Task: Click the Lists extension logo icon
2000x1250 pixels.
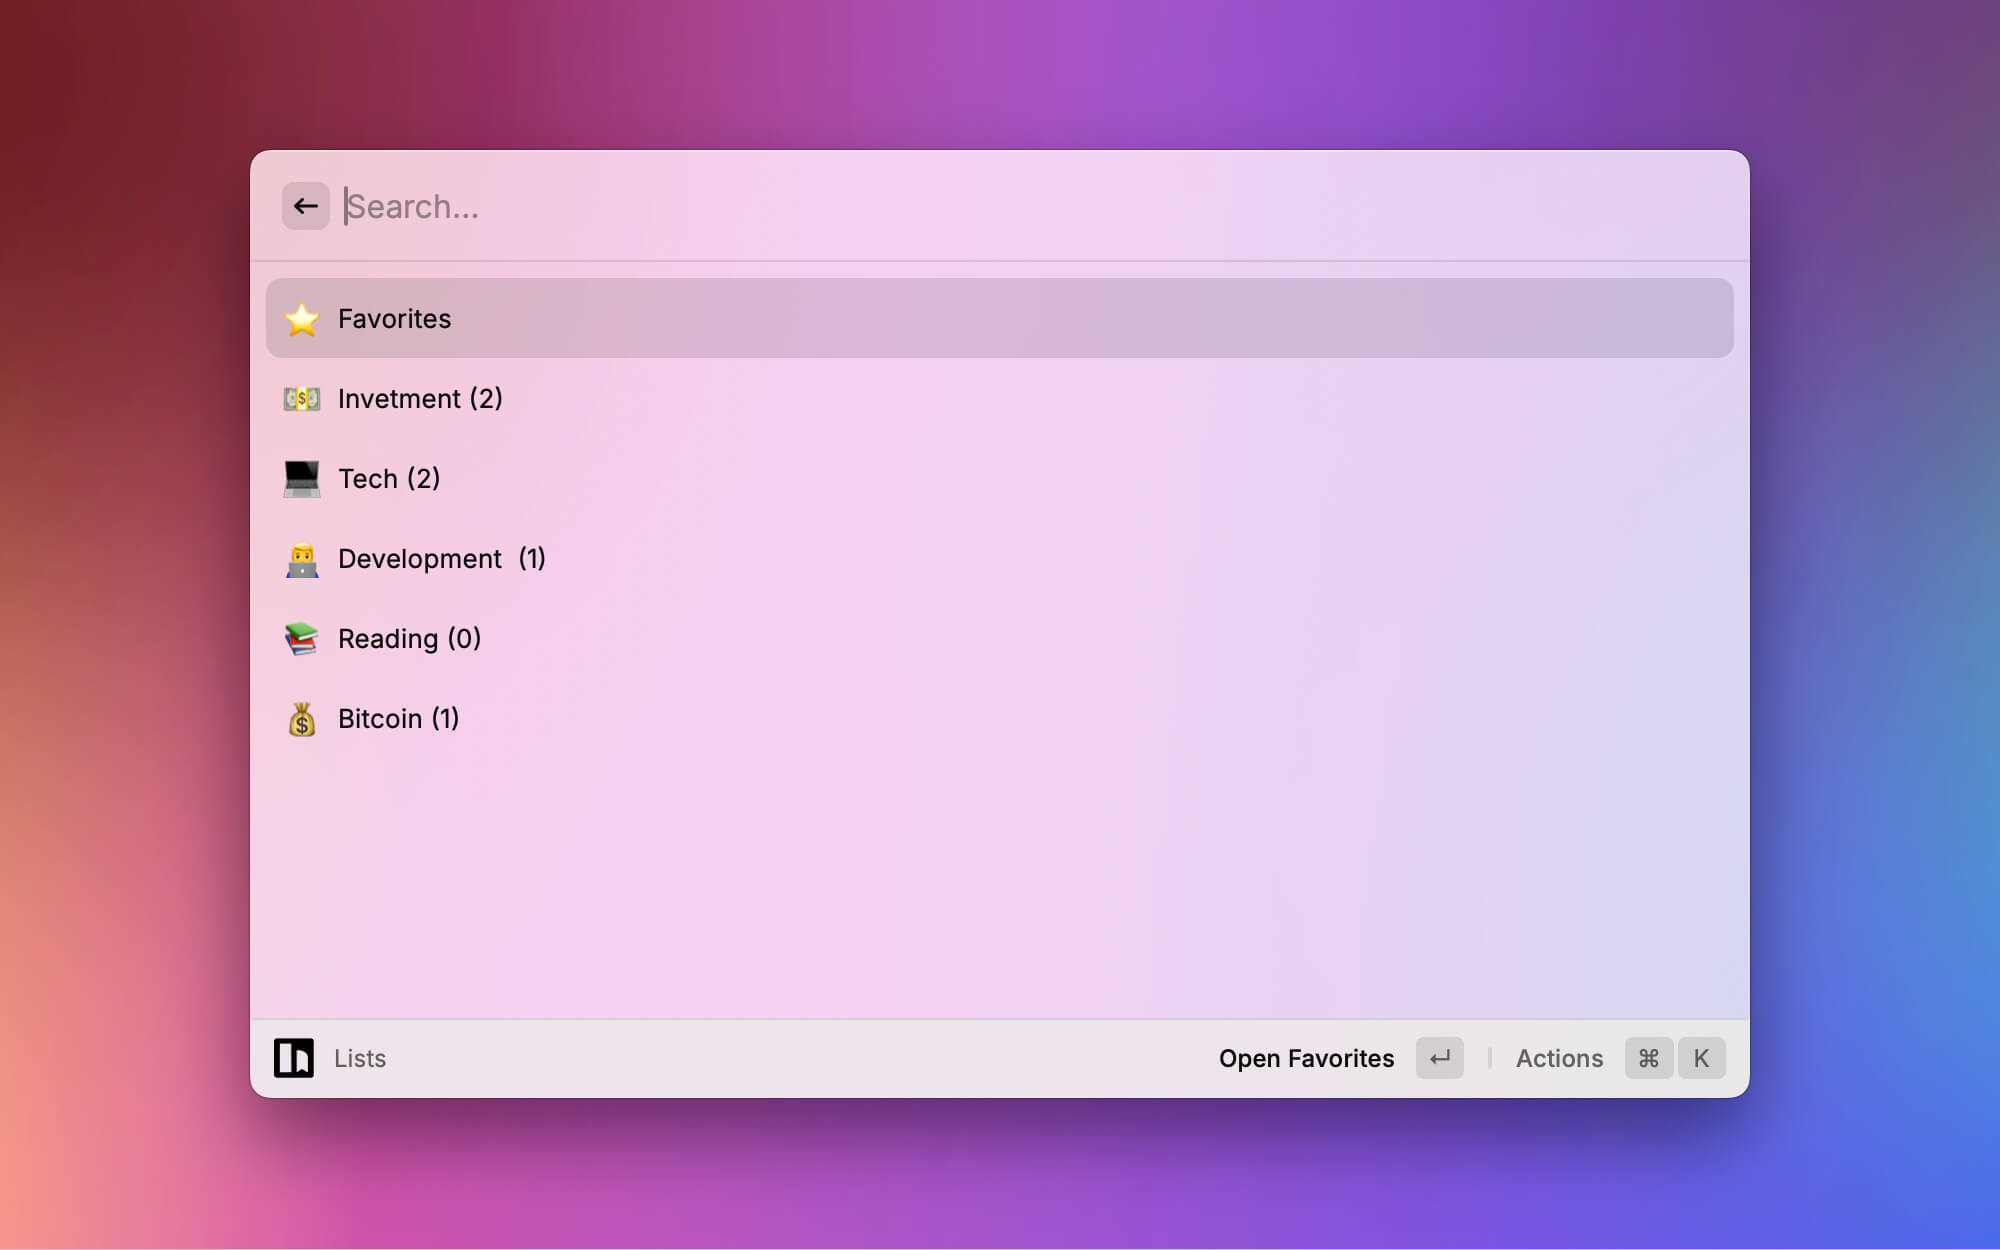Action: click(294, 1058)
